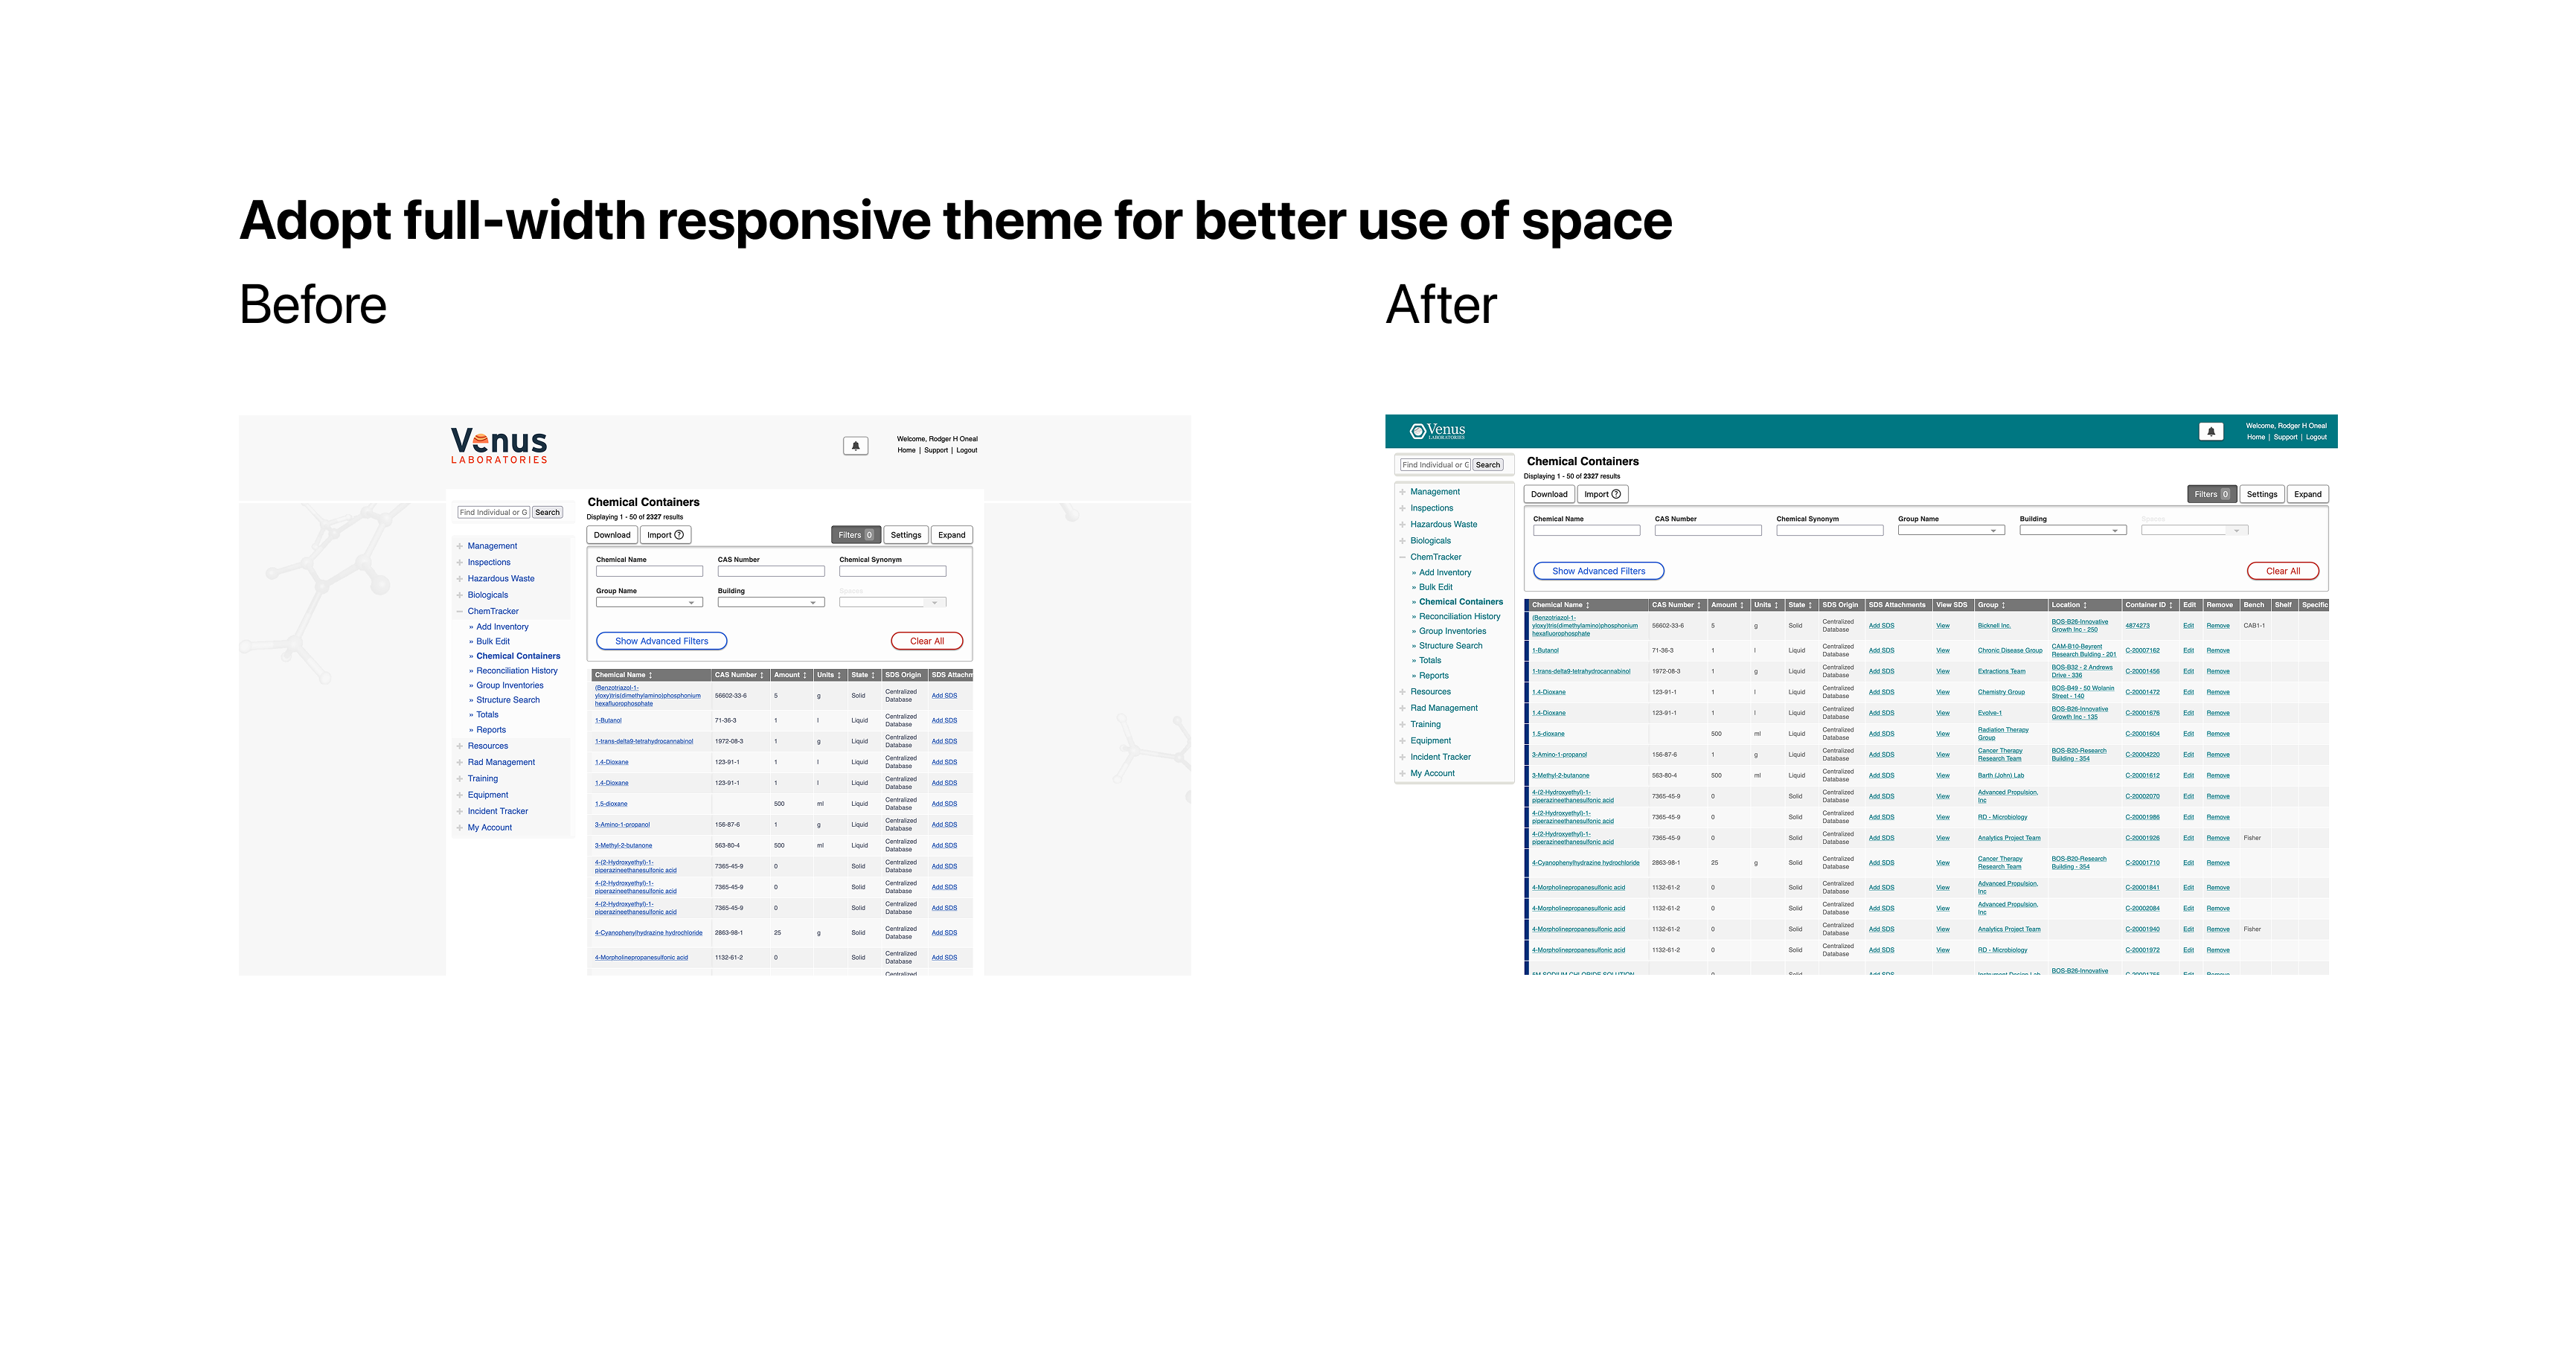Click the notification bell in the Before screenshot
This screenshot has width=2576, height=1367.
855,446
